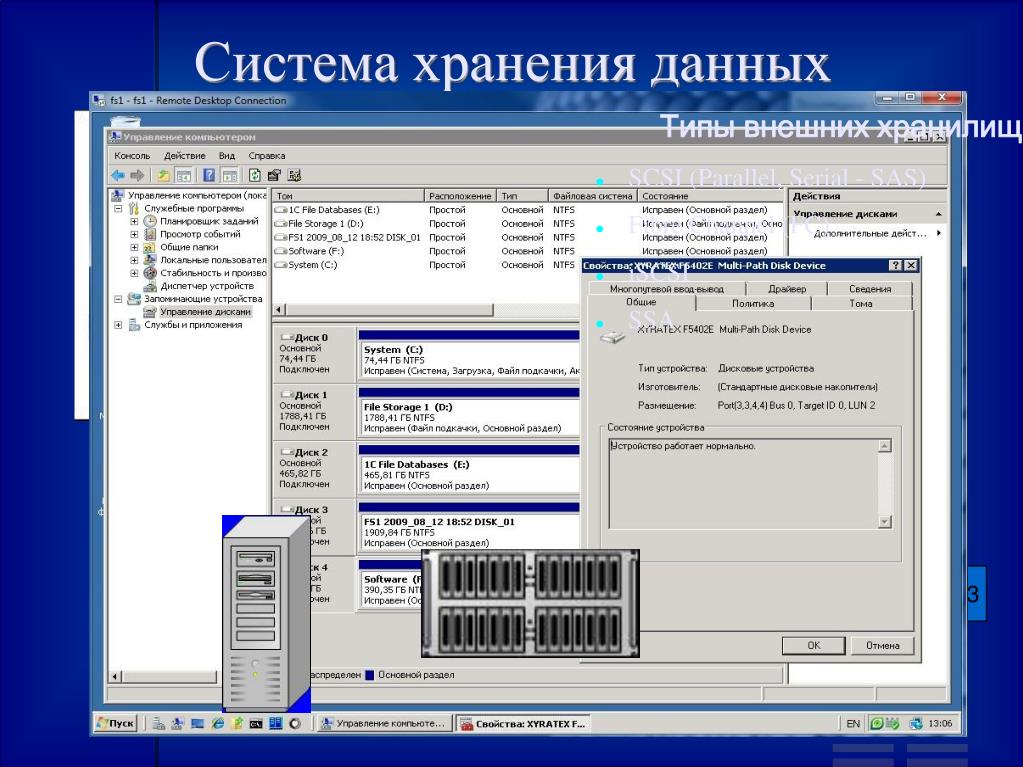
Task: Expand the Локальные пользовател... node
Action: [134, 260]
